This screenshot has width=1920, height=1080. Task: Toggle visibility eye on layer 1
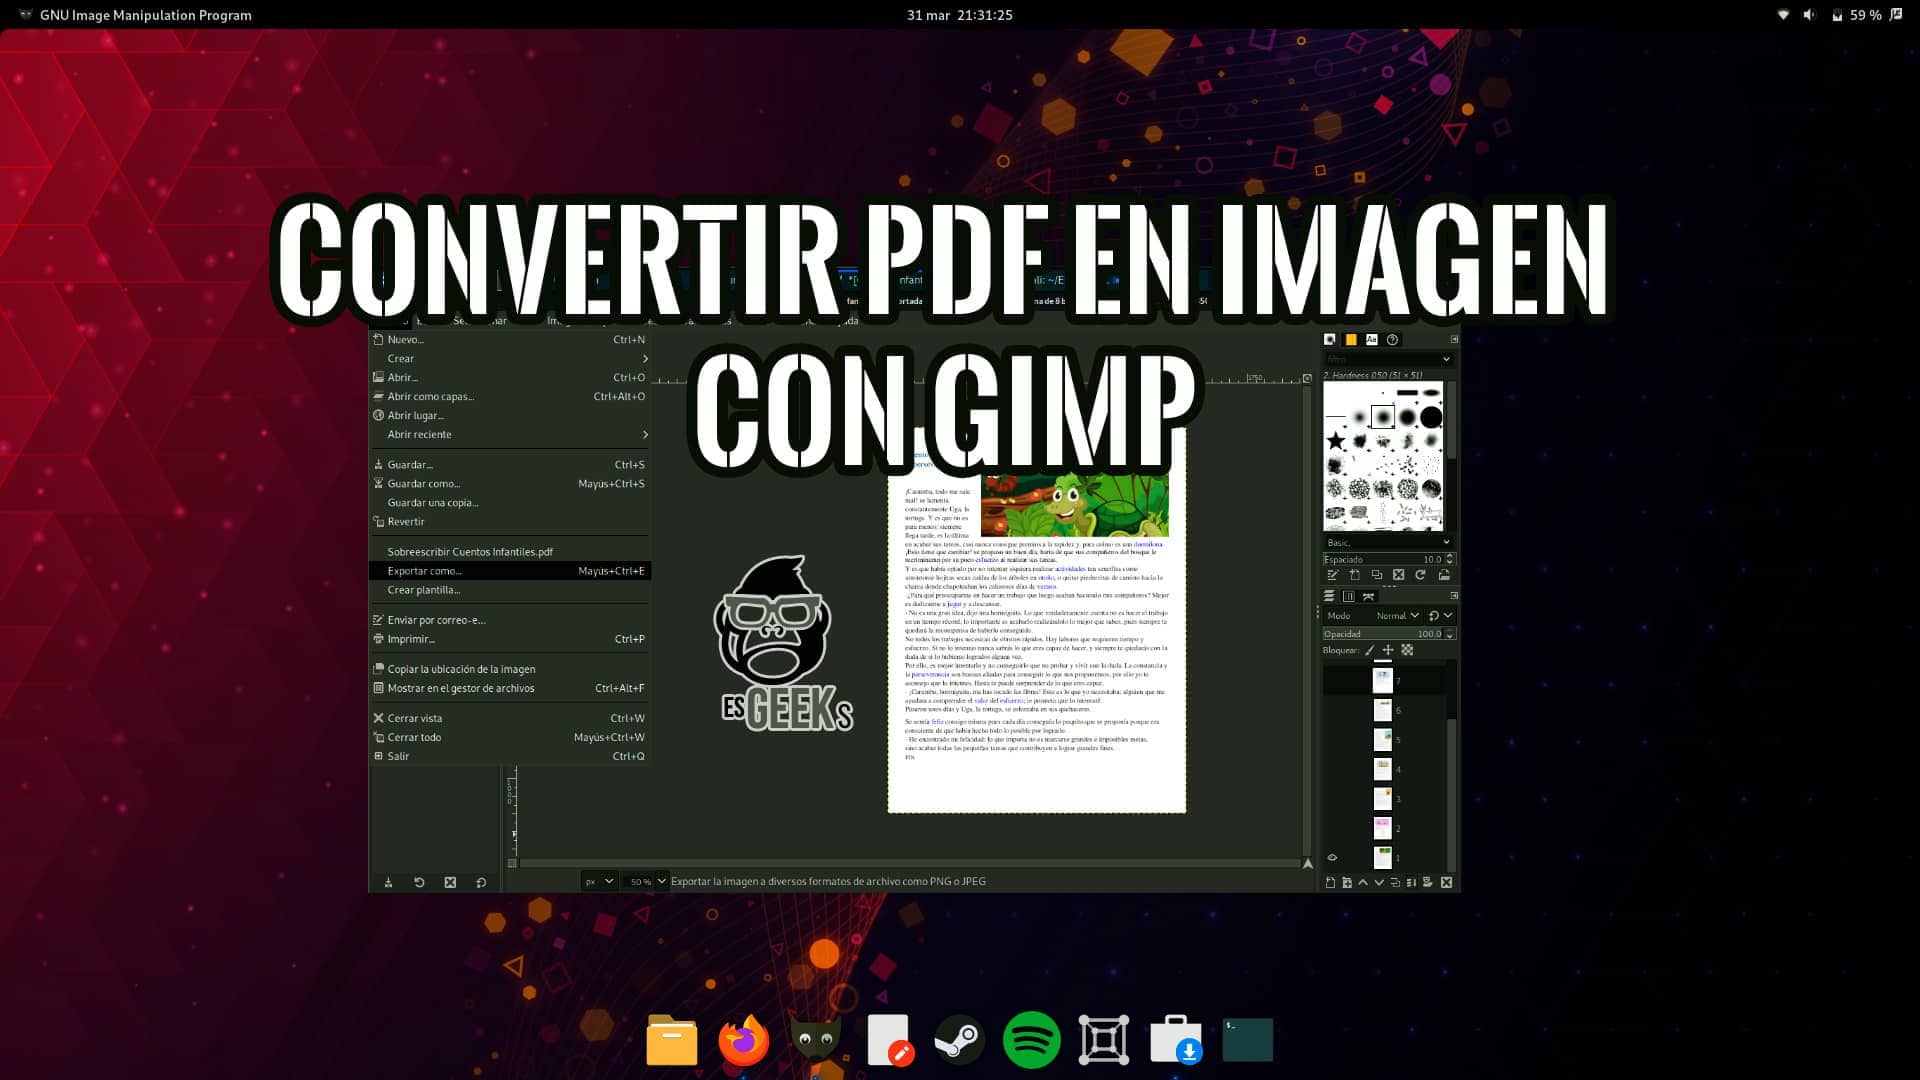point(1331,857)
